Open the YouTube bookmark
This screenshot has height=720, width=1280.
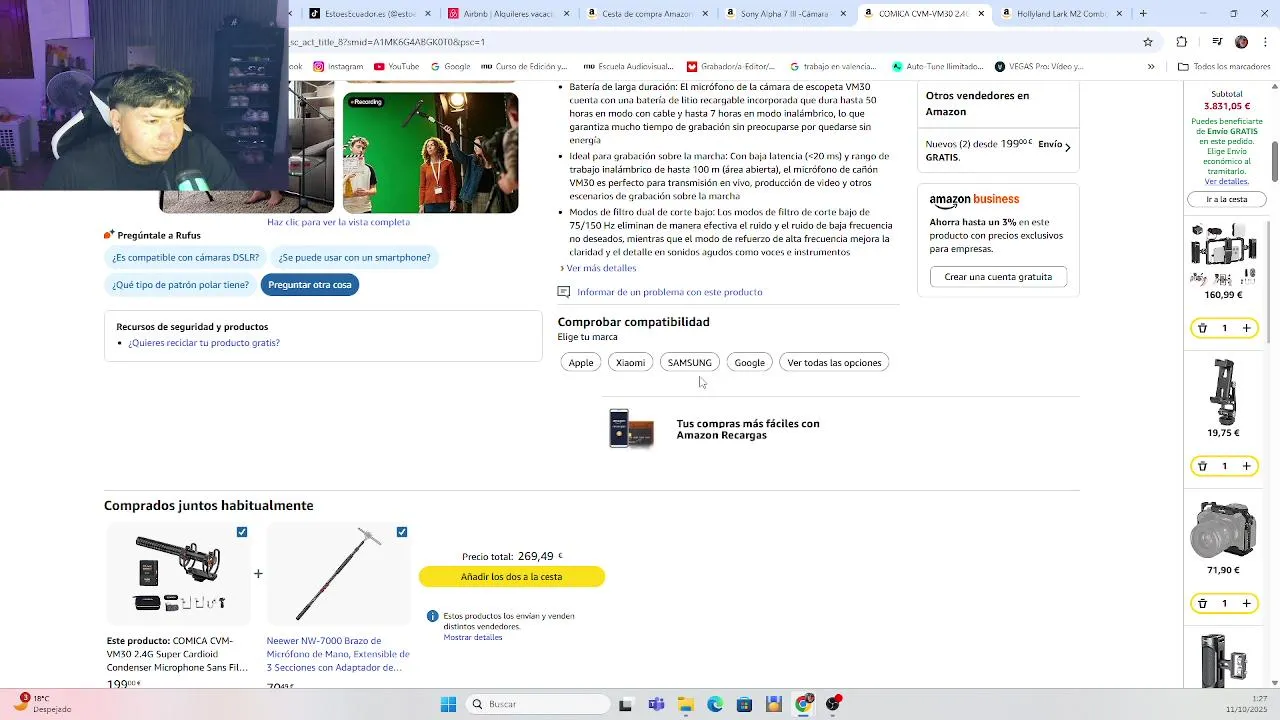396,67
